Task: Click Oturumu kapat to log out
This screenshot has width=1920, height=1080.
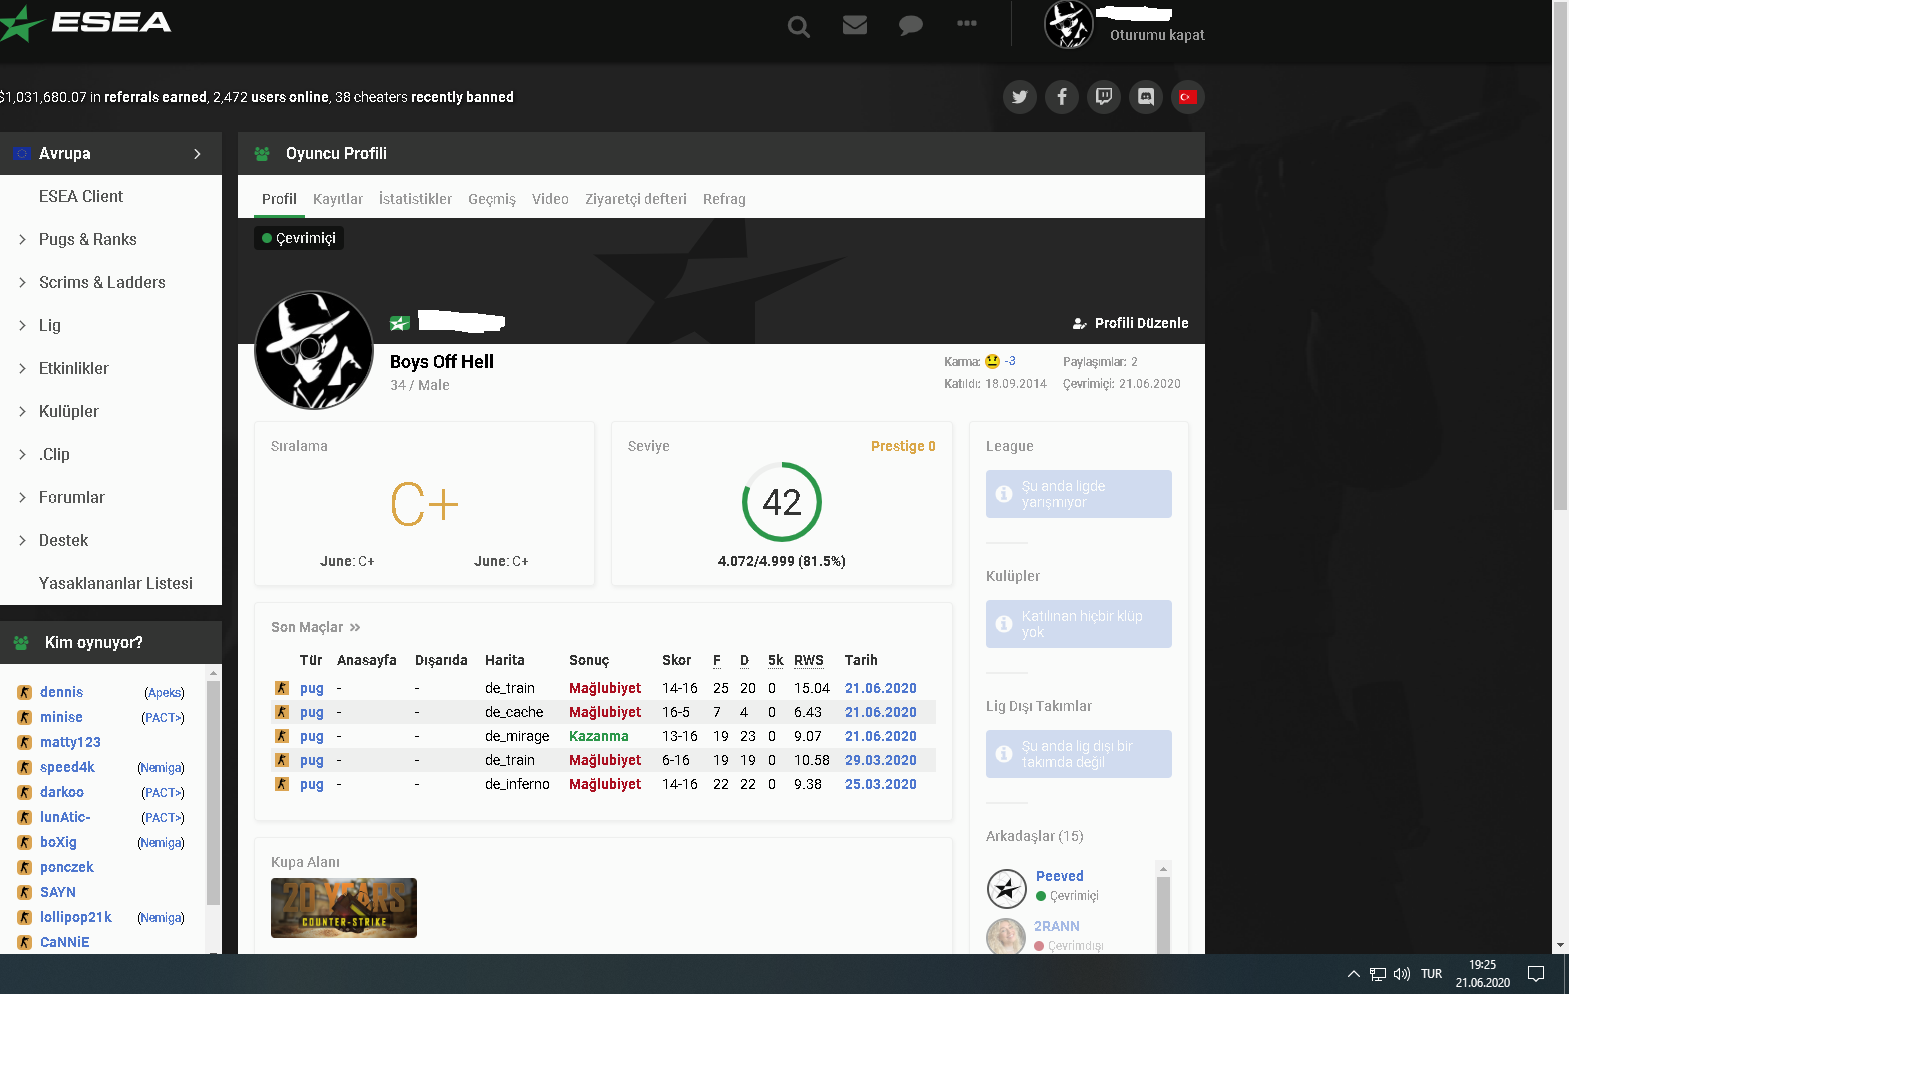Action: pyautogui.click(x=1157, y=35)
